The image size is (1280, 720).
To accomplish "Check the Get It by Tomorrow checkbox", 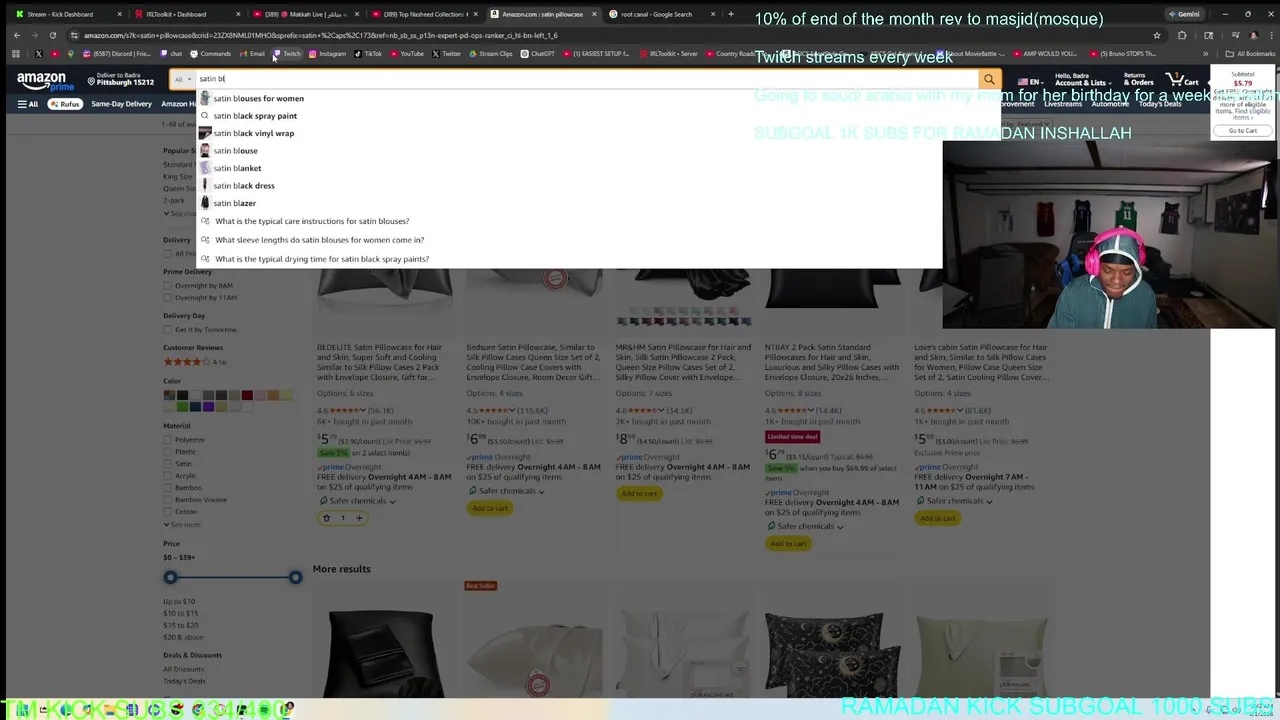I will [x=168, y=330].
